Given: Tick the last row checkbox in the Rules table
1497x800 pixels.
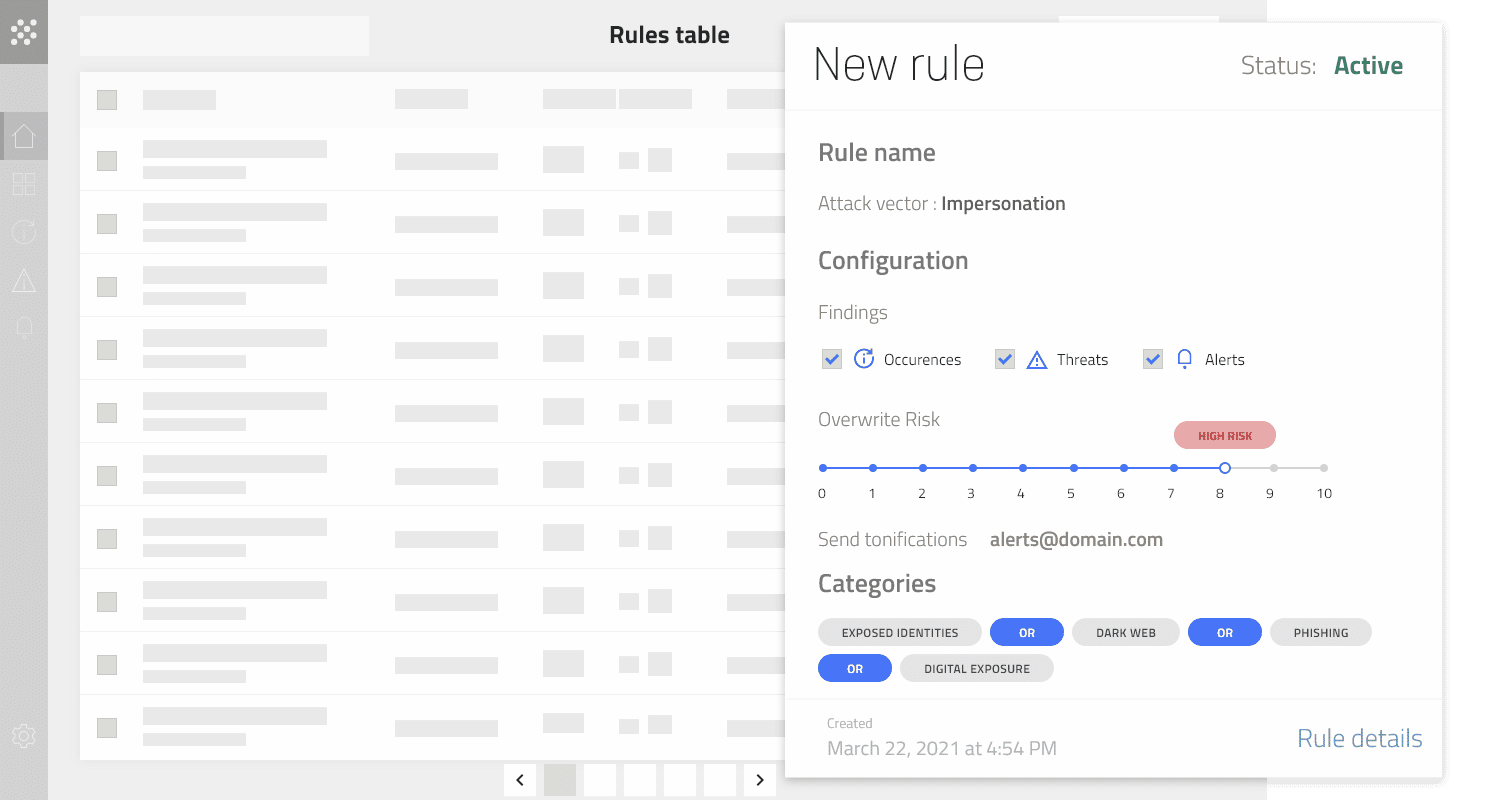Looking at the screenshot, I should click(107, 728).
